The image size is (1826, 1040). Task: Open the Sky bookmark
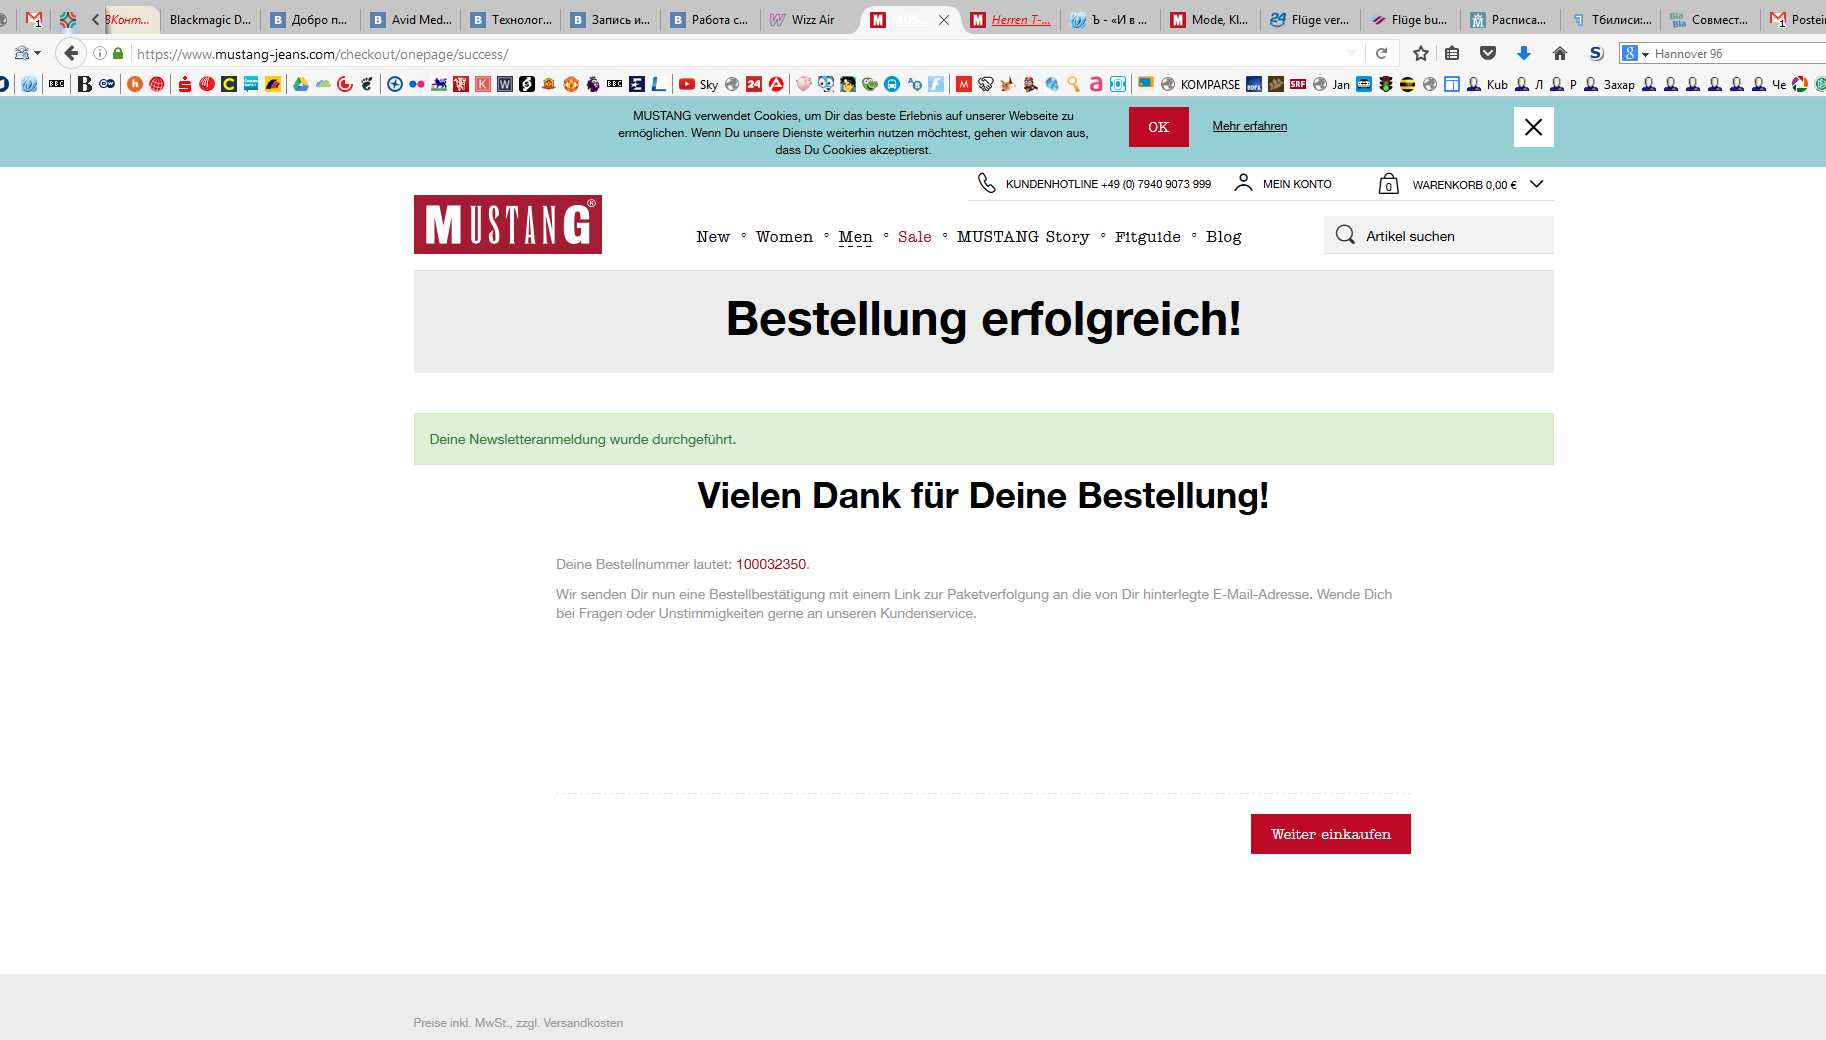pyautogui.click(x=698, y=84)
